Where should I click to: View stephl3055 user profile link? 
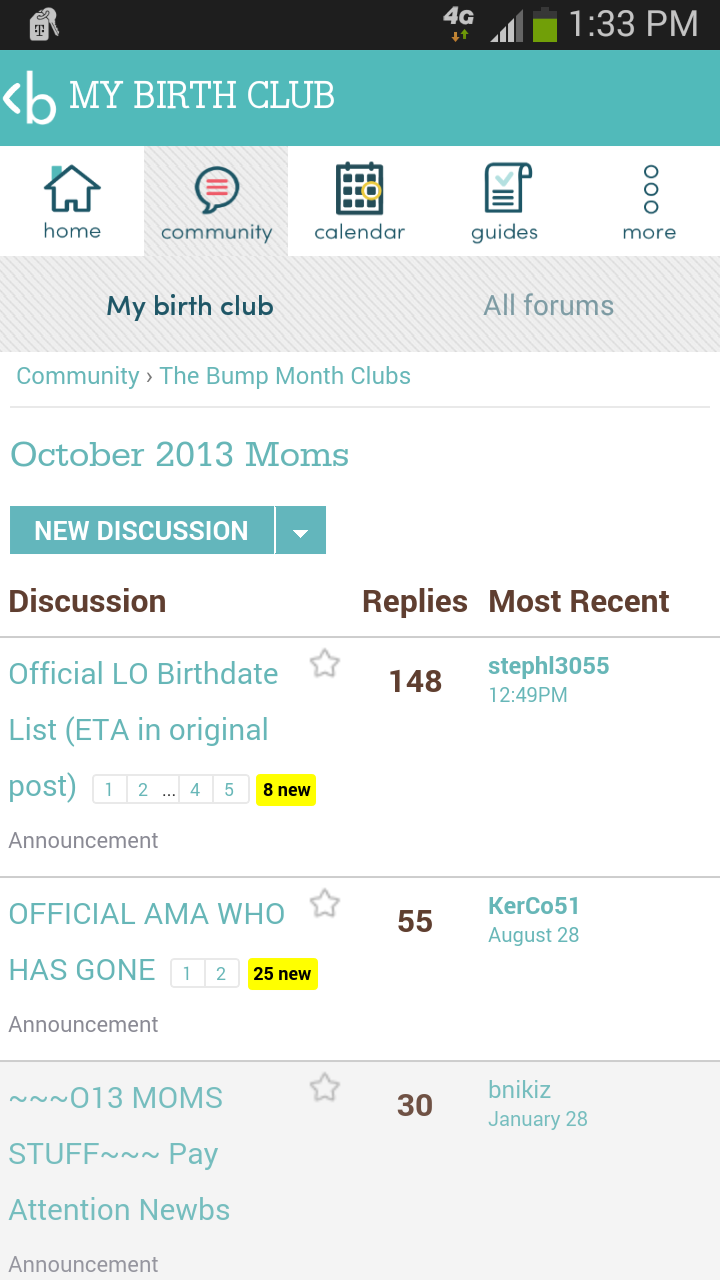[548, 666]
